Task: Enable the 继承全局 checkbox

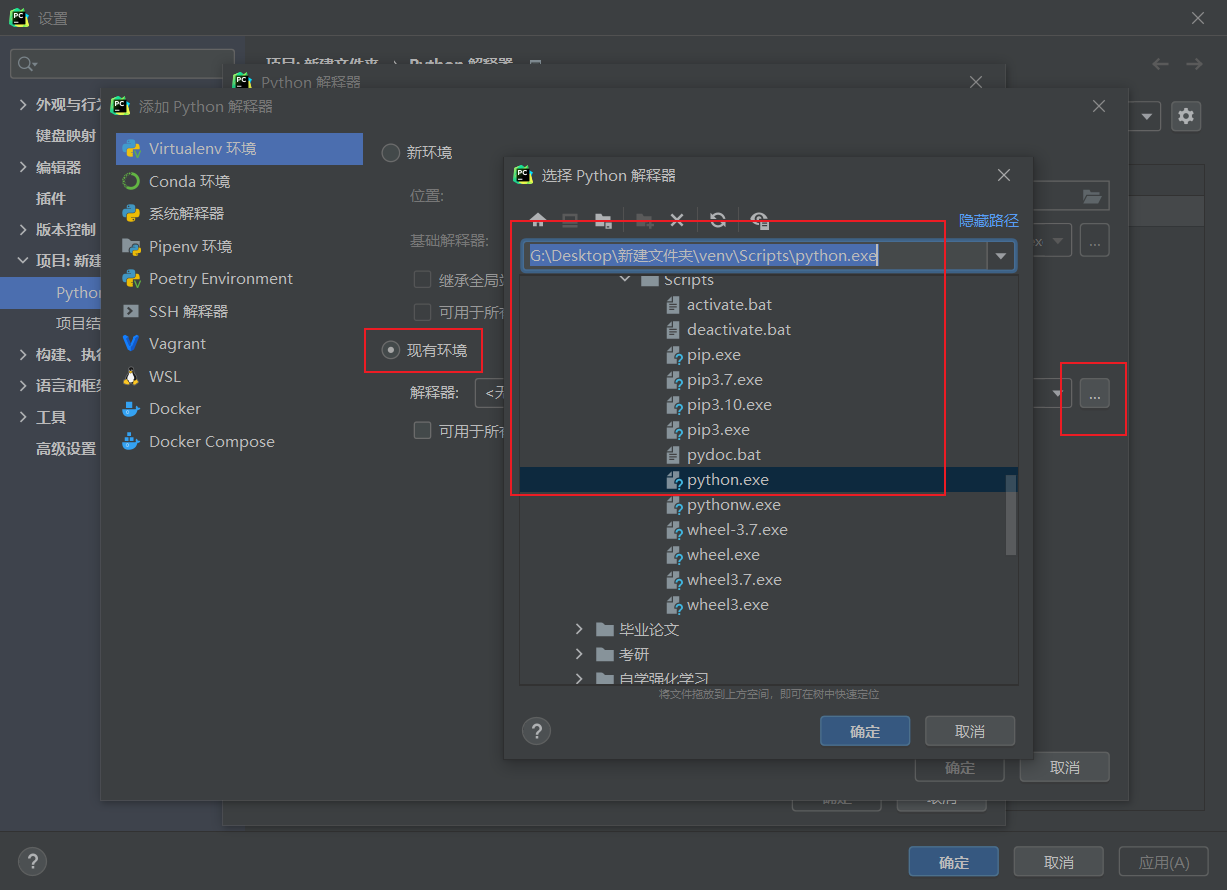Action: [422, 279]
